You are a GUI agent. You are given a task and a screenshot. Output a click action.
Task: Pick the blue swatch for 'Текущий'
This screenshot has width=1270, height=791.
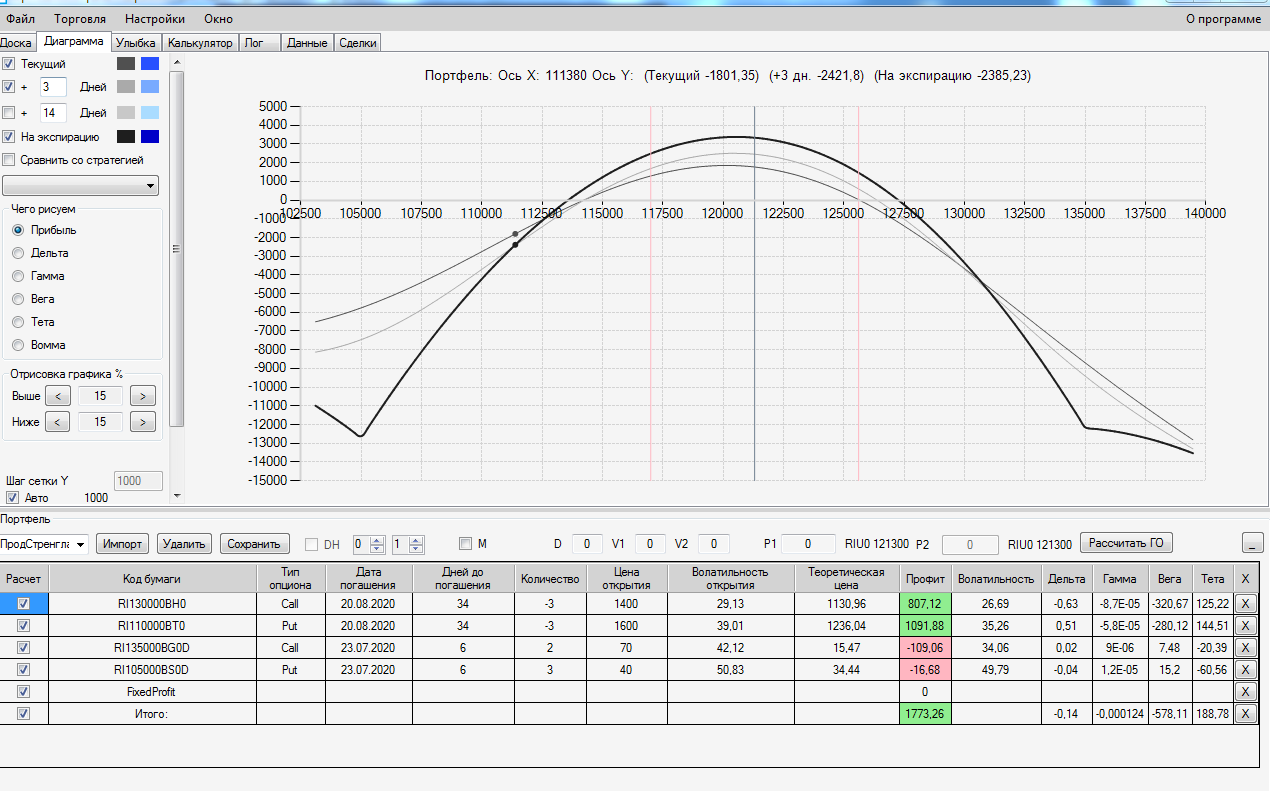click(x=150, y=64)
